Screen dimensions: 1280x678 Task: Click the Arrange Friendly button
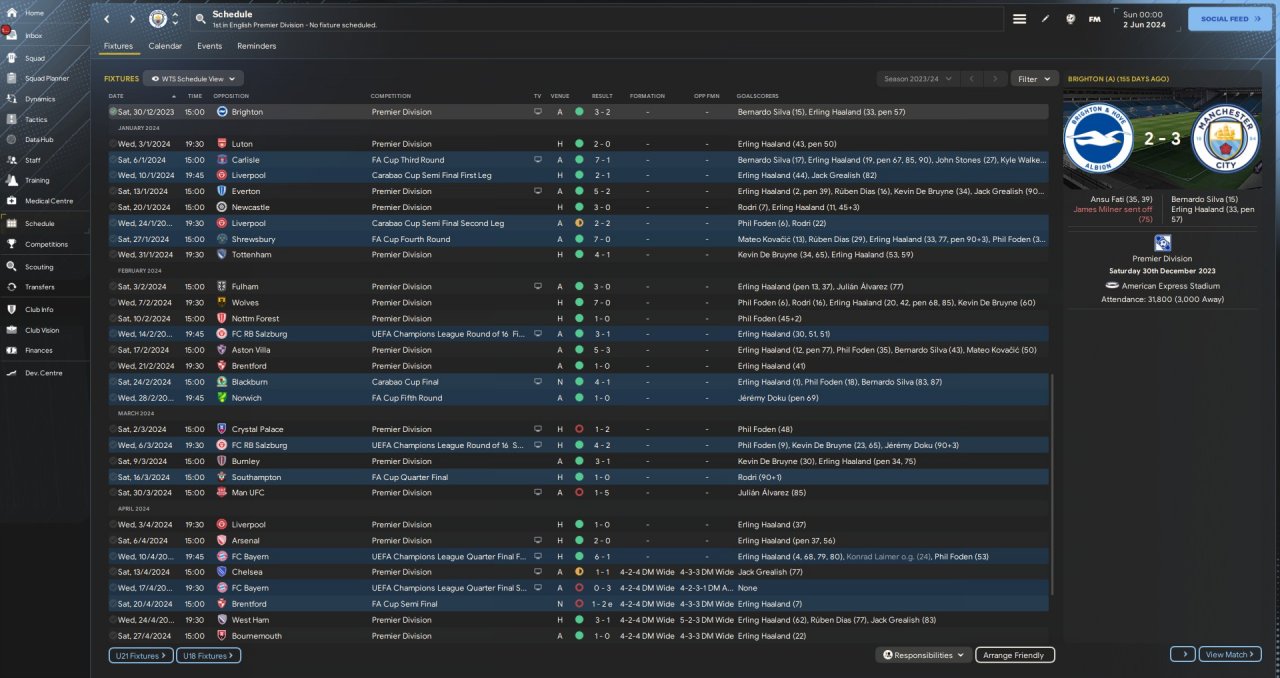1014,655
